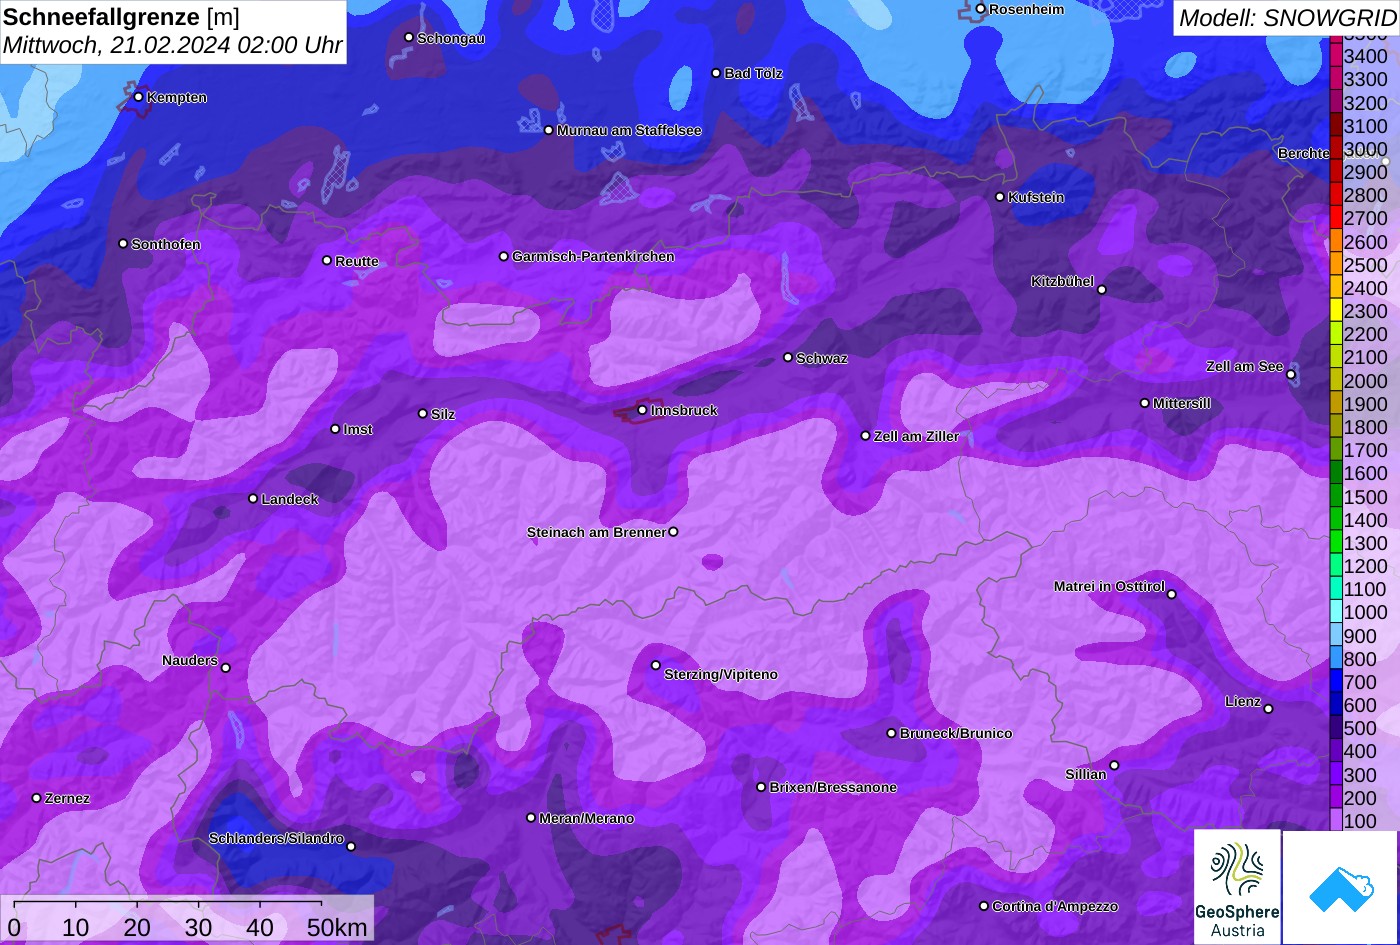
Task: Select the Imst label
Action: tap(358, 429)
